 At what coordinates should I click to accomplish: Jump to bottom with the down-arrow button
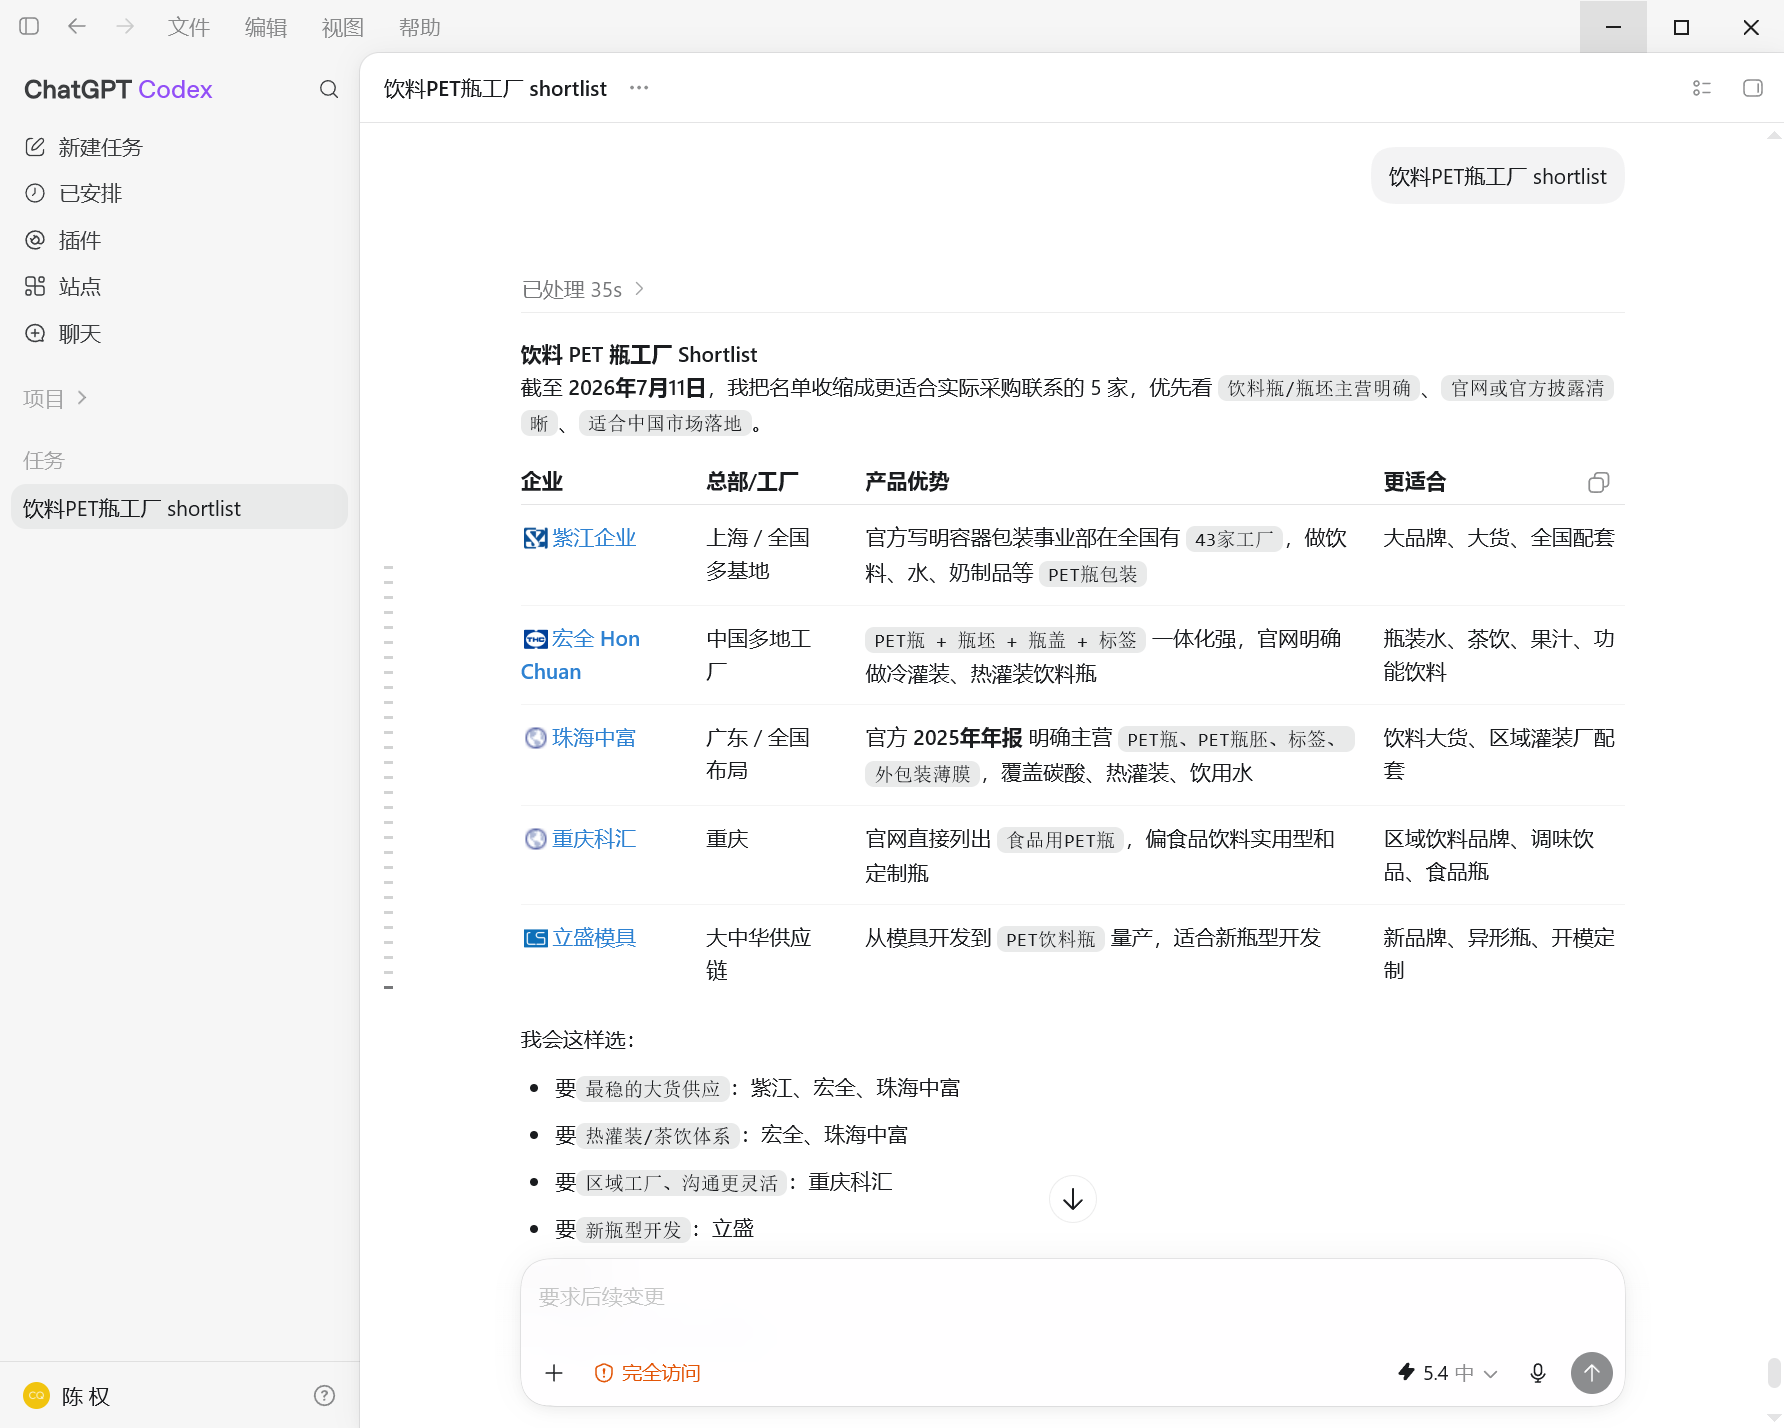point(1073,1199)
